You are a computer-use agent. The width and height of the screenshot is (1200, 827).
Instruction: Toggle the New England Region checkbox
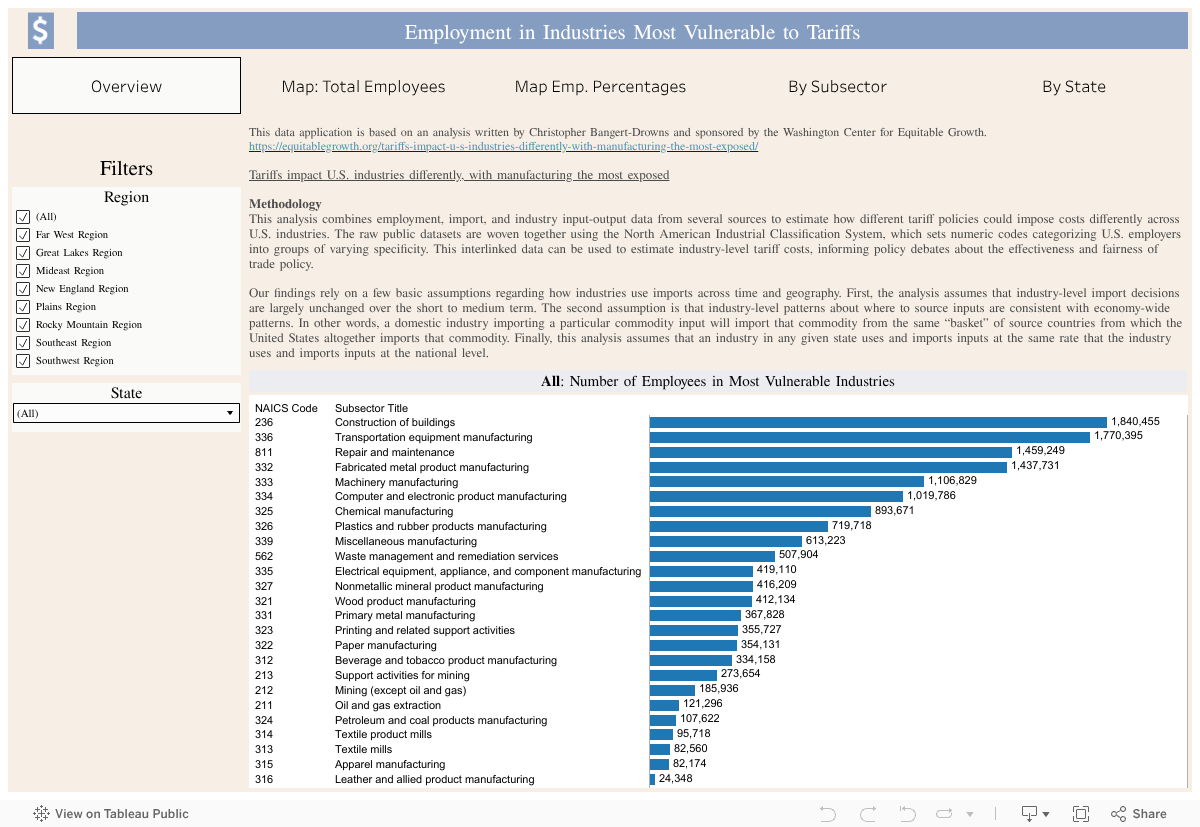tap(22, 289)
